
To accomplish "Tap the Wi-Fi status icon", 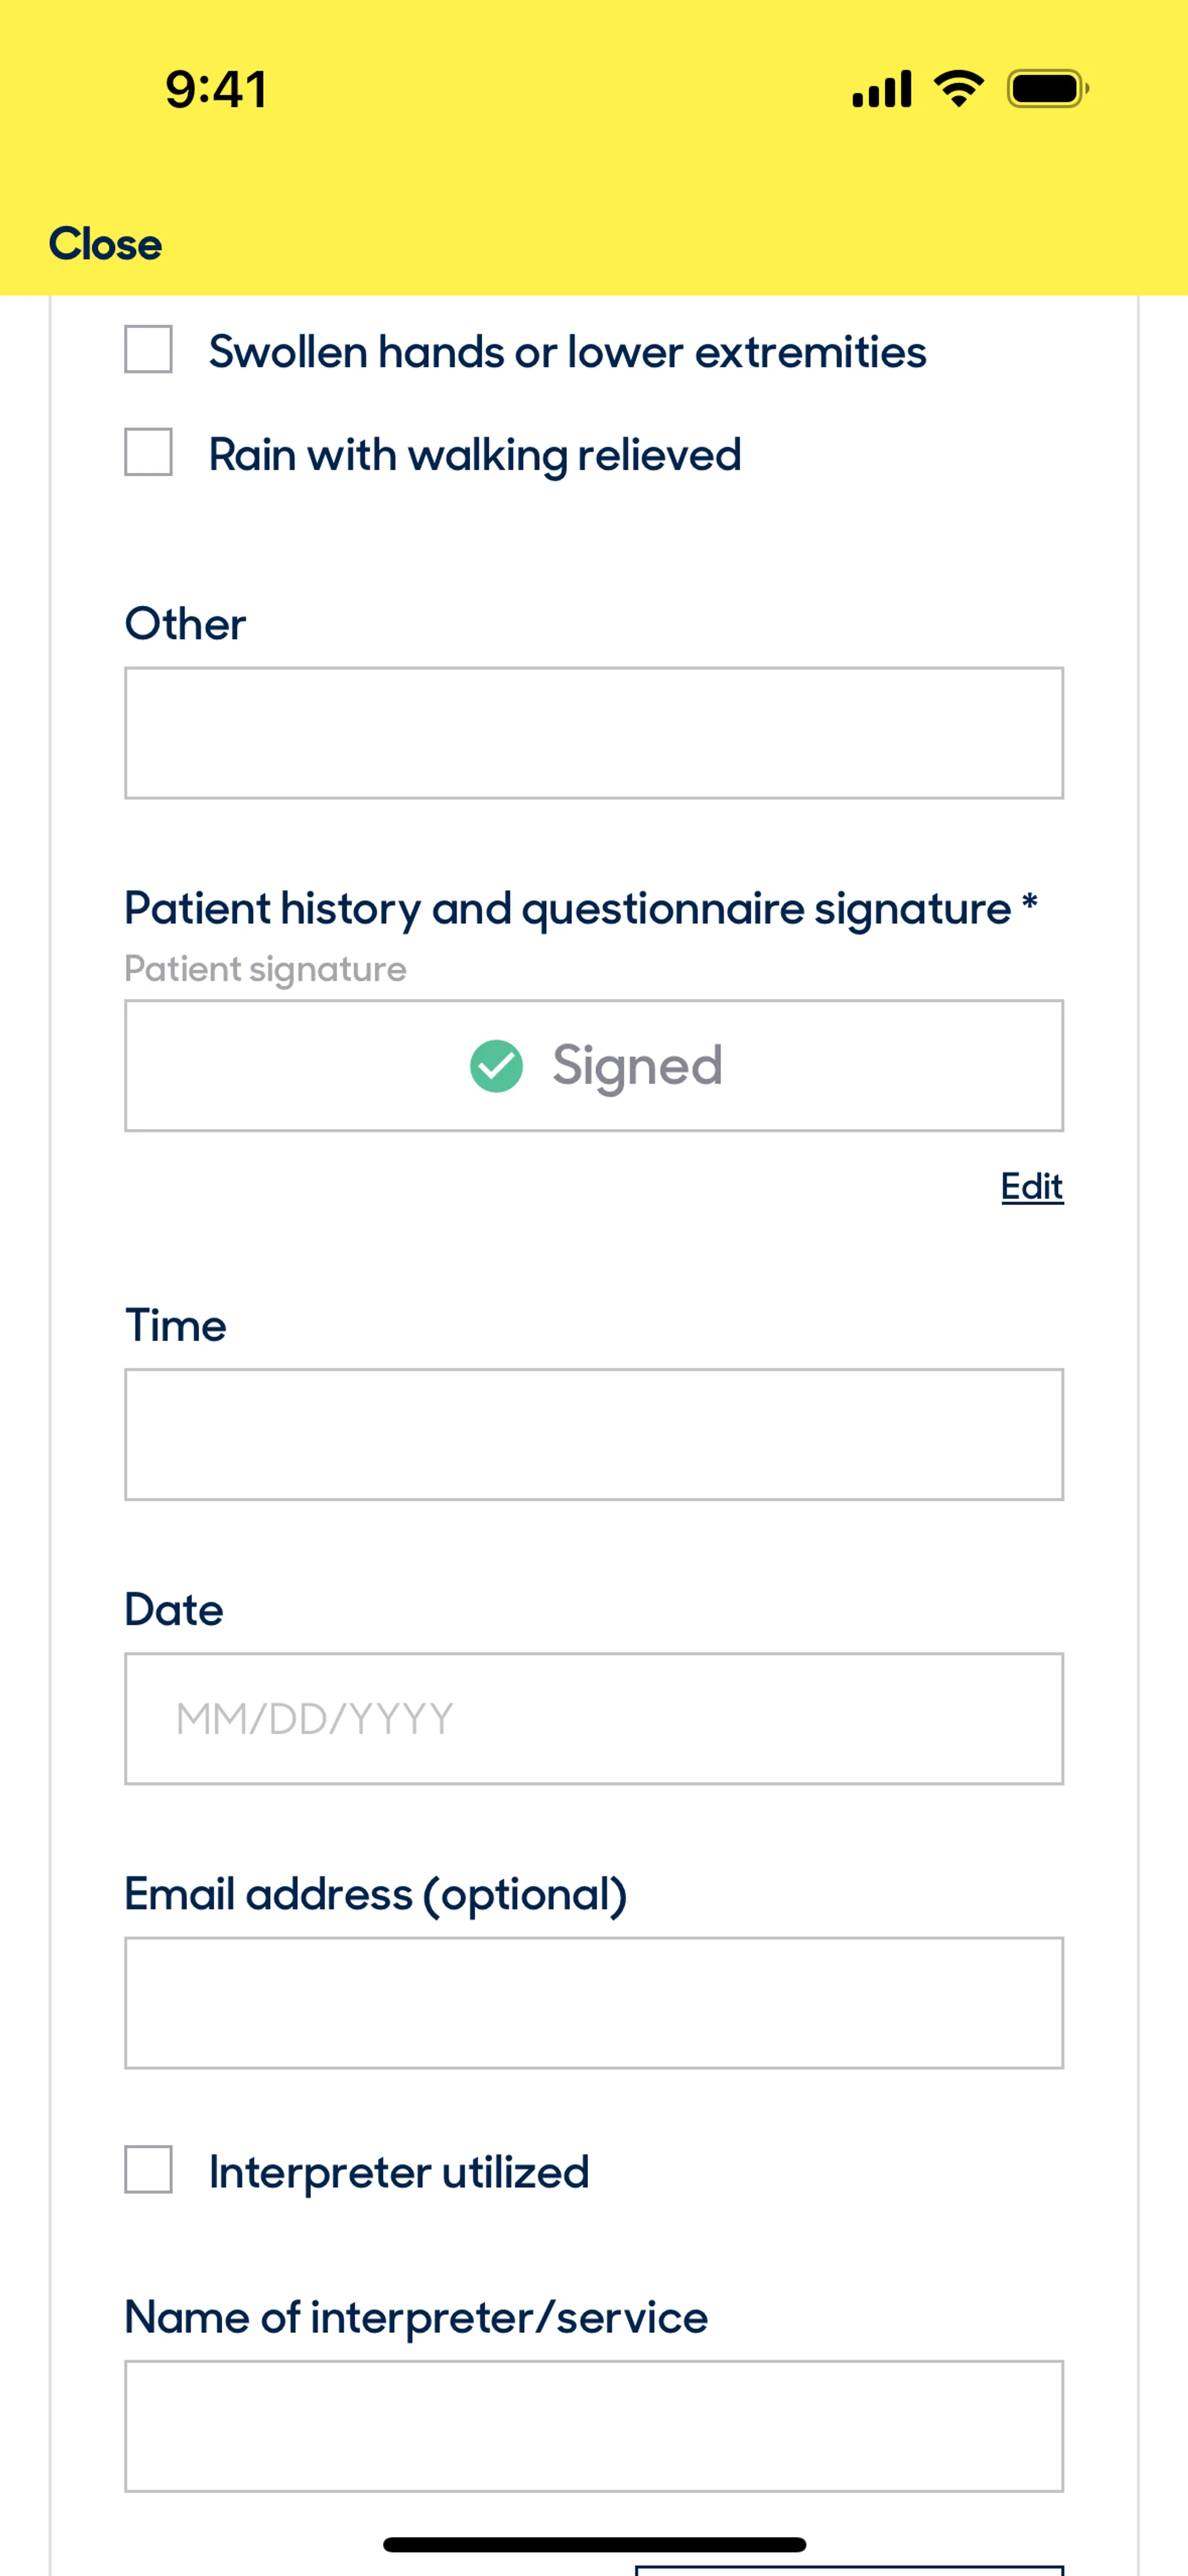I will (x=958, y=89).
